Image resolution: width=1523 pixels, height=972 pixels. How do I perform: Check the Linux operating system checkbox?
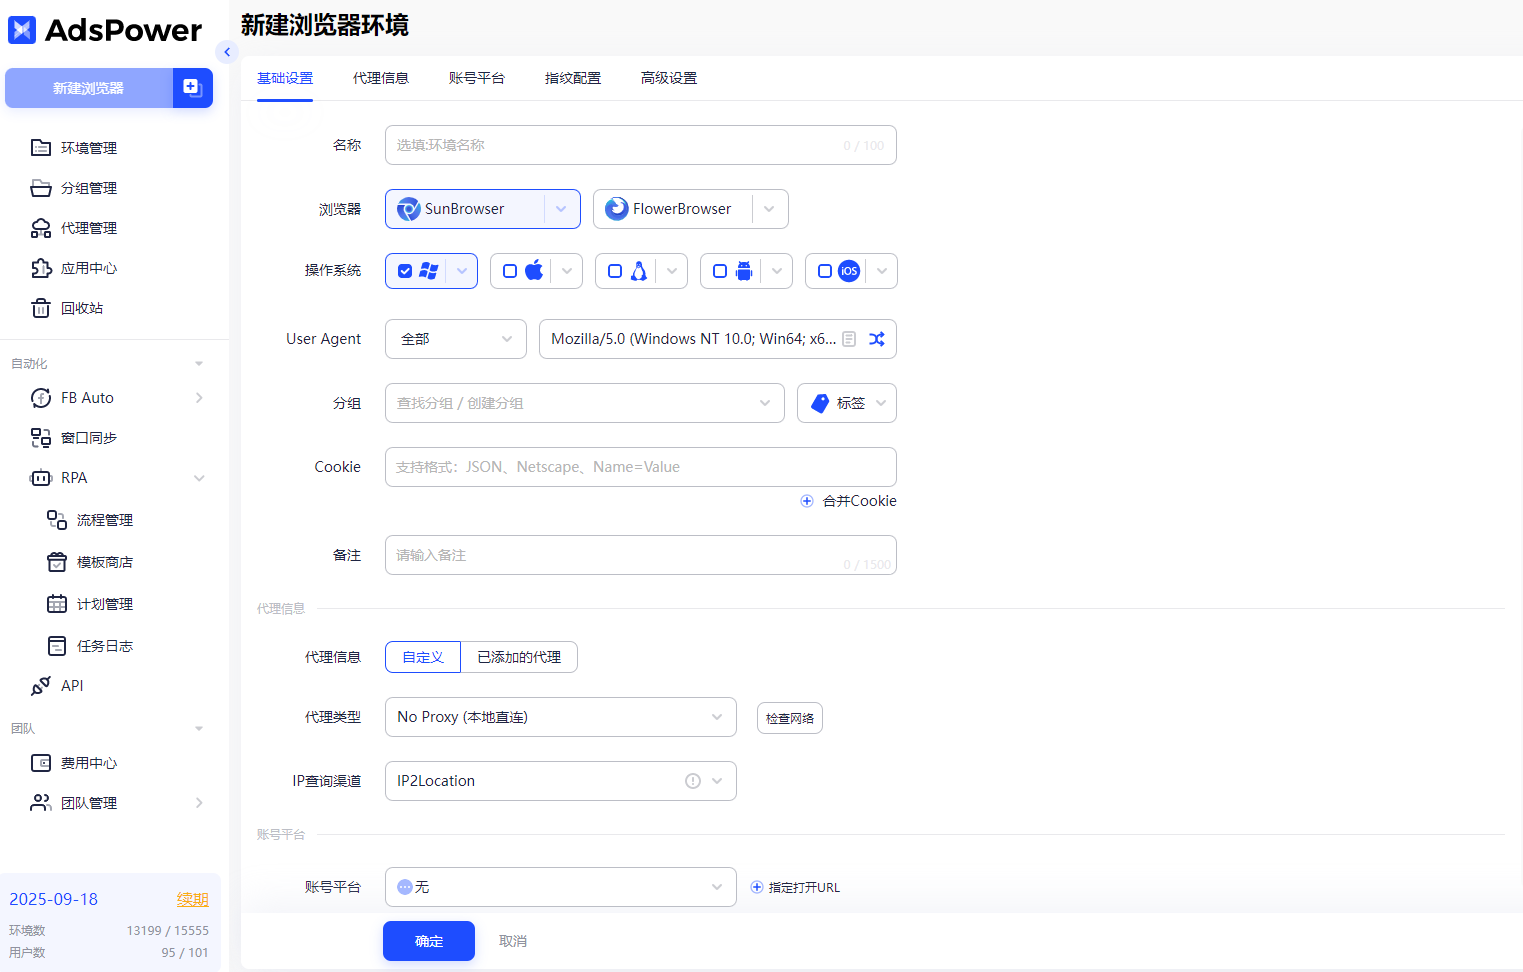pos(615,271)
